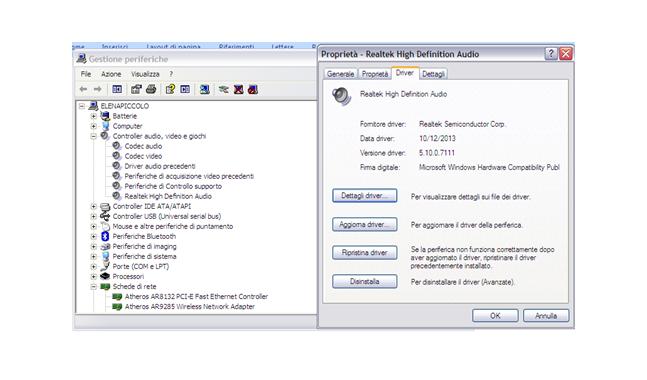Viewport: 647px width, 380px height.
Task: Switch to the Dettagli tab
Action: [x=433, y=74]
